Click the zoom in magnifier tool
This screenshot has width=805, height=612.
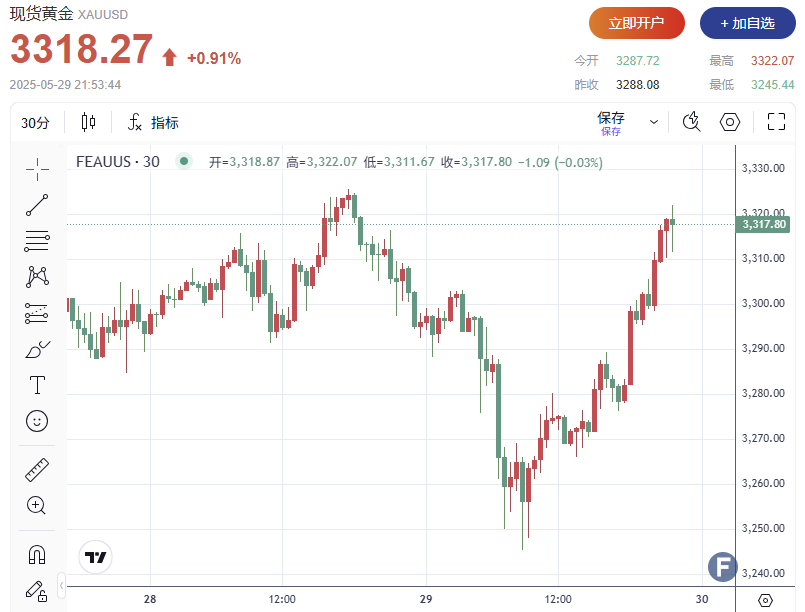37,505
